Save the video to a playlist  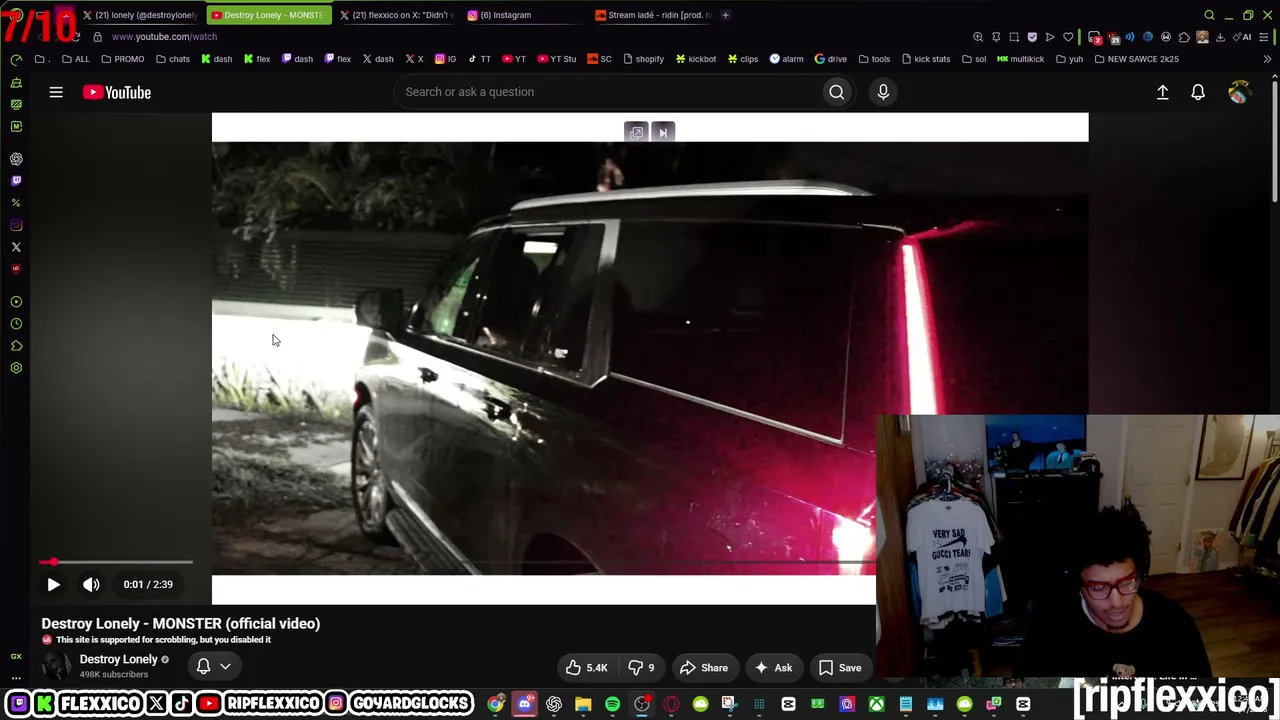[x=840, y=668]
